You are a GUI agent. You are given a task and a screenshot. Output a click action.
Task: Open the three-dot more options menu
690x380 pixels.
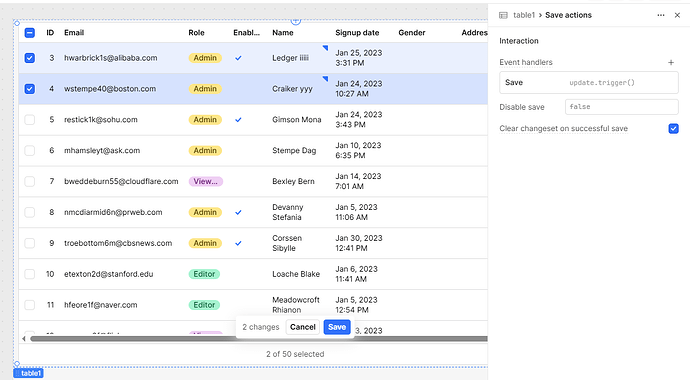[x=661, y=15]
